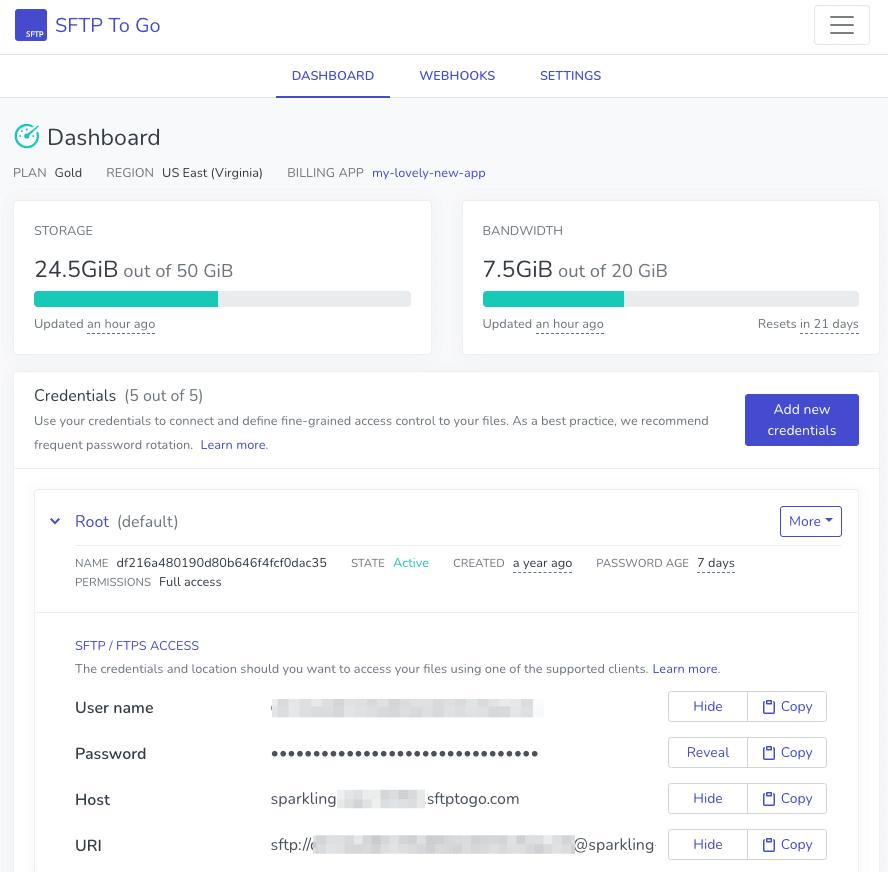Click the Dashboard speedometer icon
The height and width of the screenshot is (872, 888).
tap(27, 136)
